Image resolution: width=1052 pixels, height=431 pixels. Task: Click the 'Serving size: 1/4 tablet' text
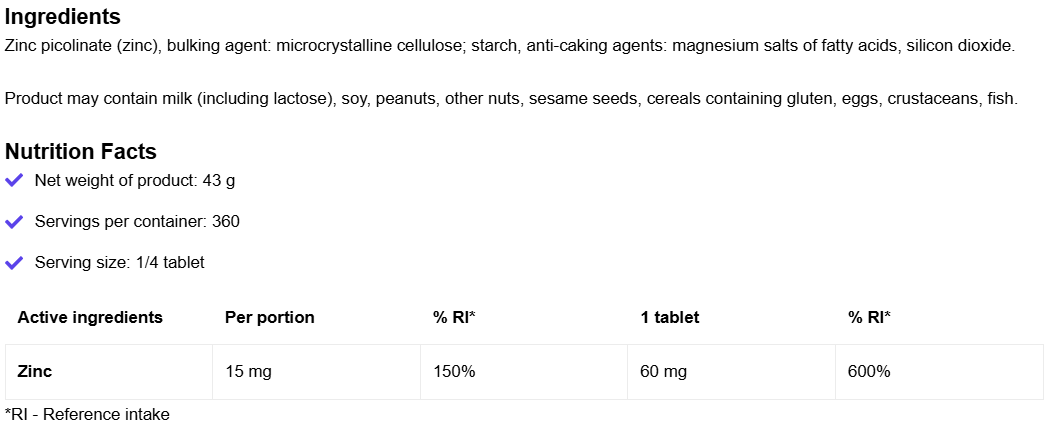coord(120,263)
